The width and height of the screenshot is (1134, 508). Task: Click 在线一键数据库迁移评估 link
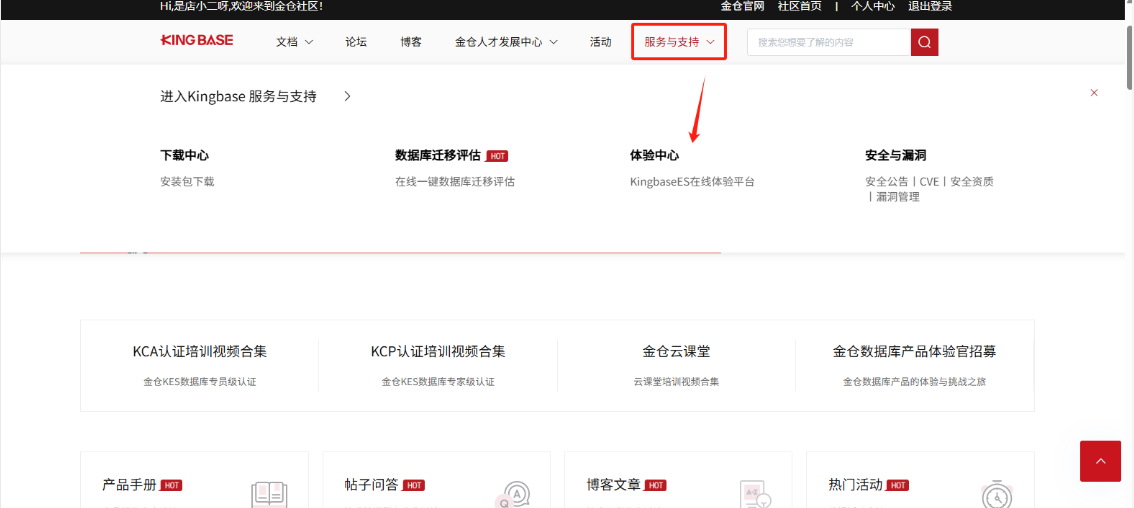tap(455, 182)
